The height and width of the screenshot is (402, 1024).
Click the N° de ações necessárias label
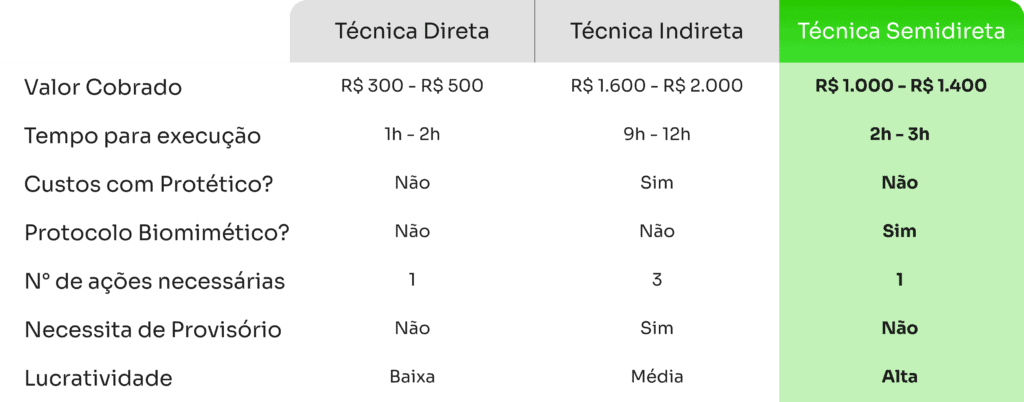(x=155, y=281)
